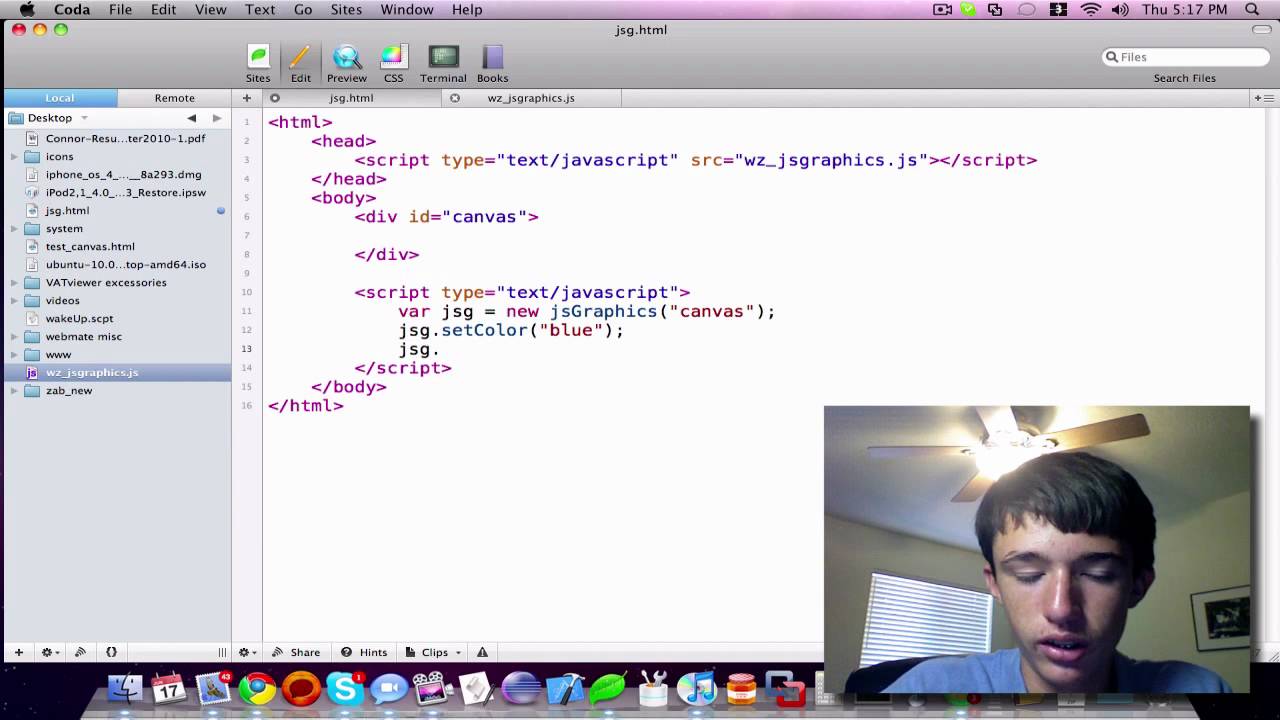Image resolution: width=1280 pixels, height=720 pixels.
Task: Open iCal calendar from the Dock
Action: pyautogui.click(x=169, y=688)
